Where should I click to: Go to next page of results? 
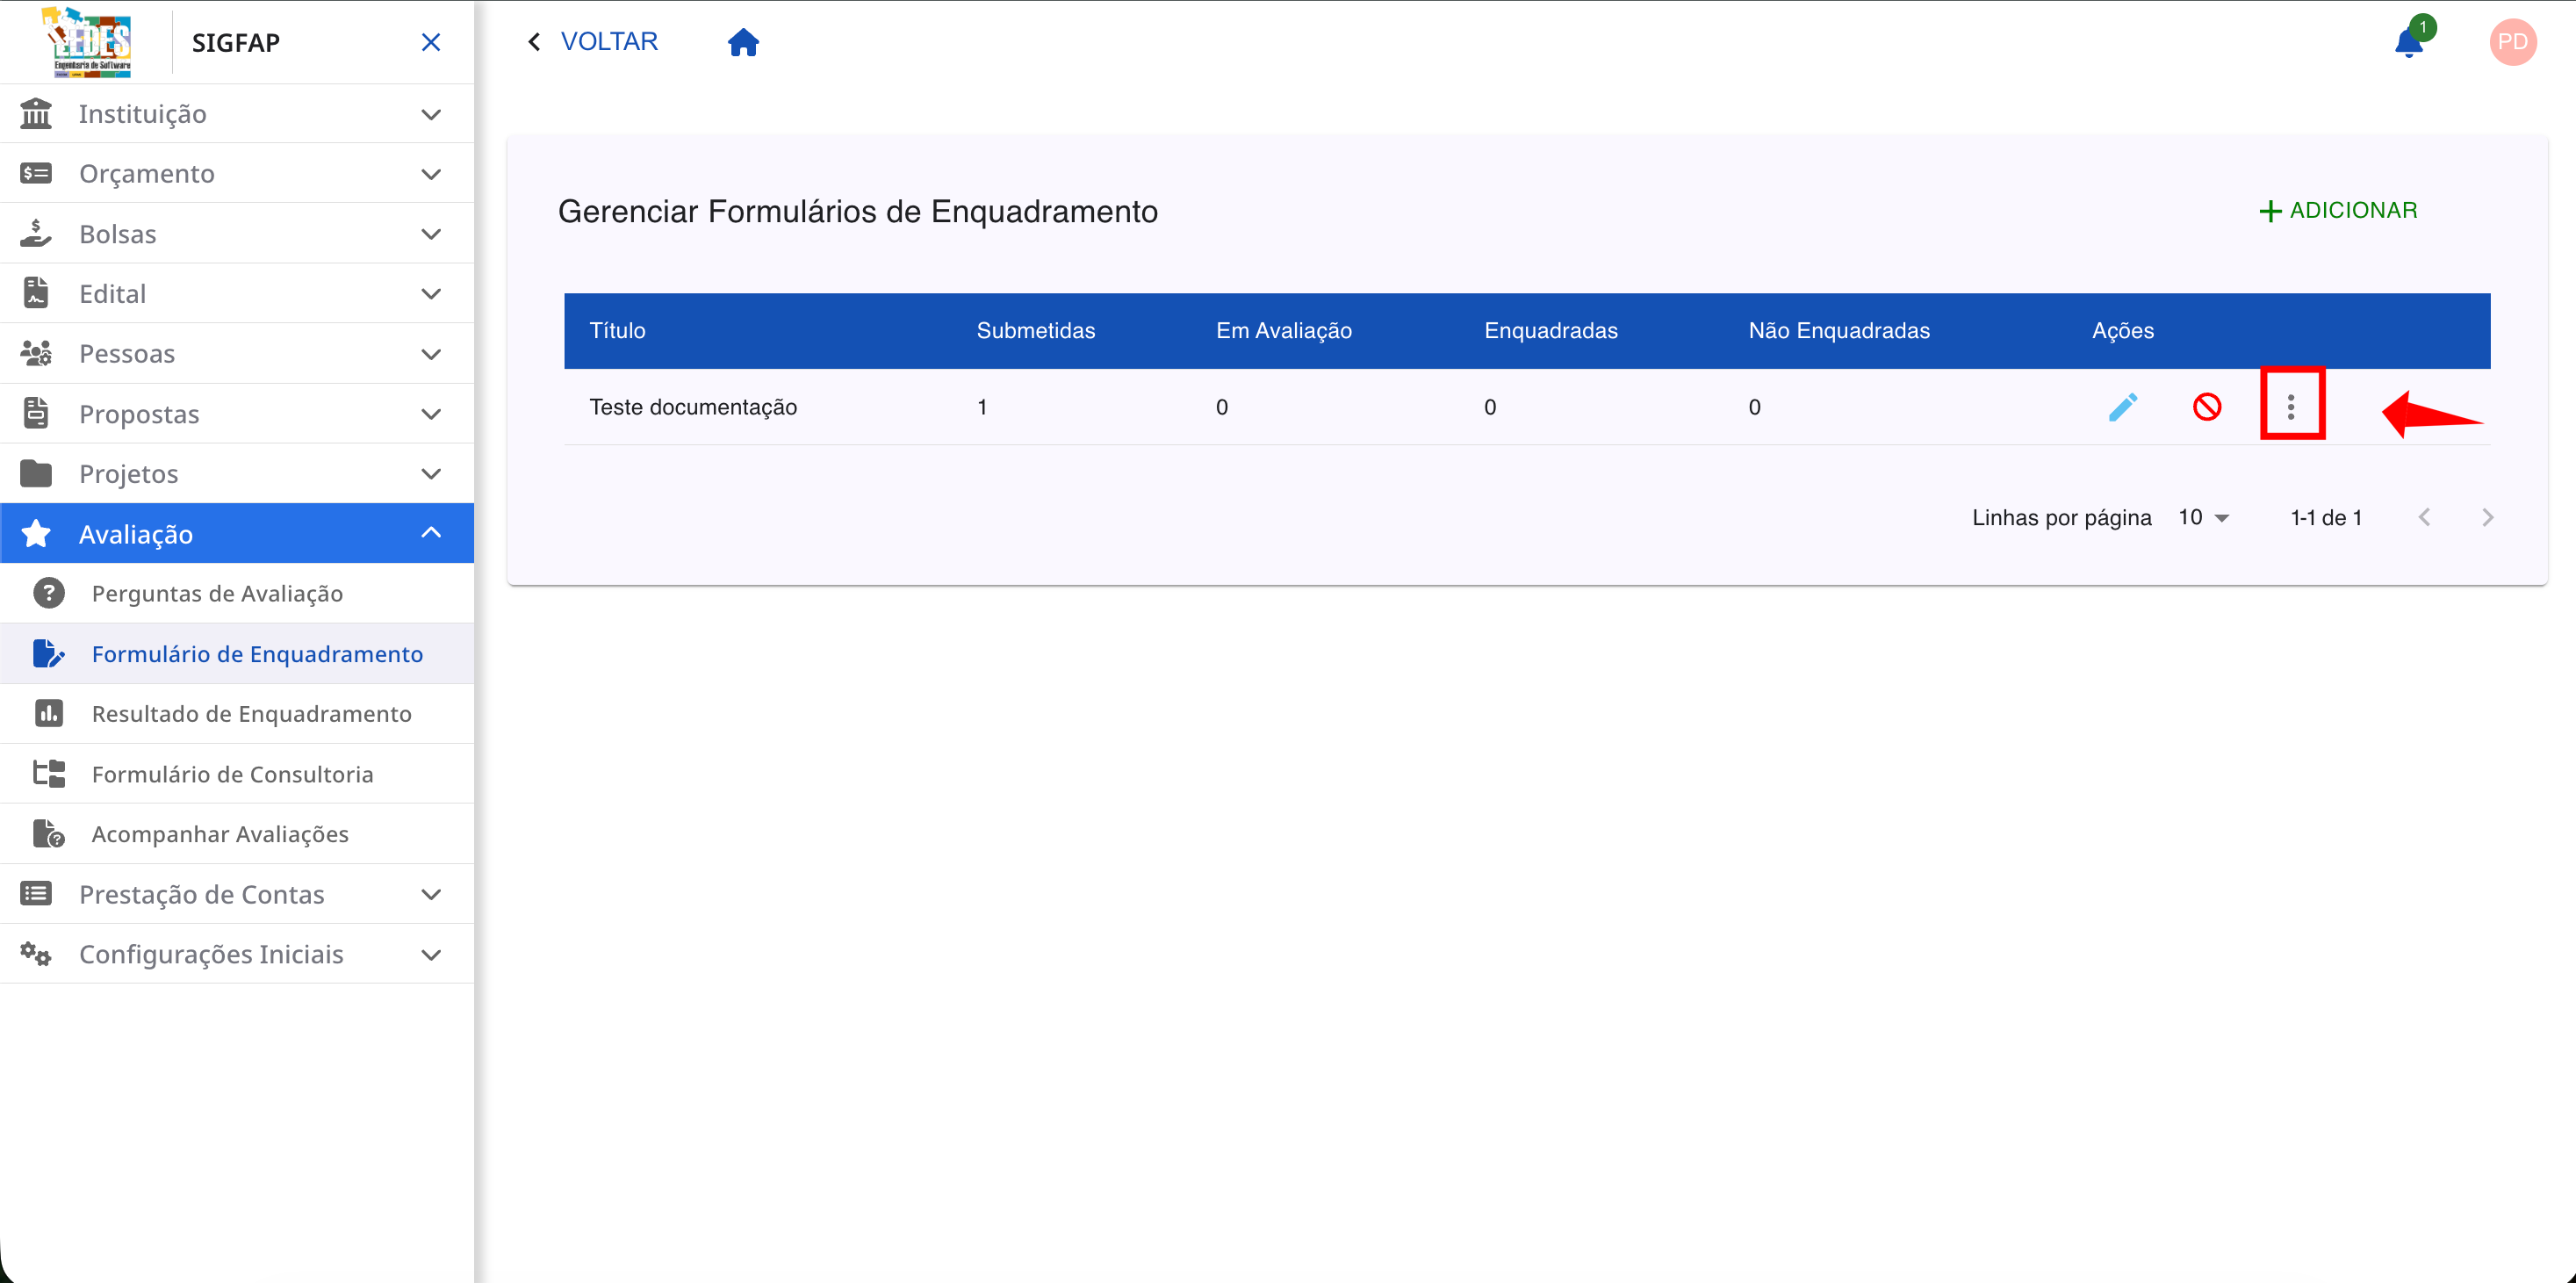pos(2489,517)
